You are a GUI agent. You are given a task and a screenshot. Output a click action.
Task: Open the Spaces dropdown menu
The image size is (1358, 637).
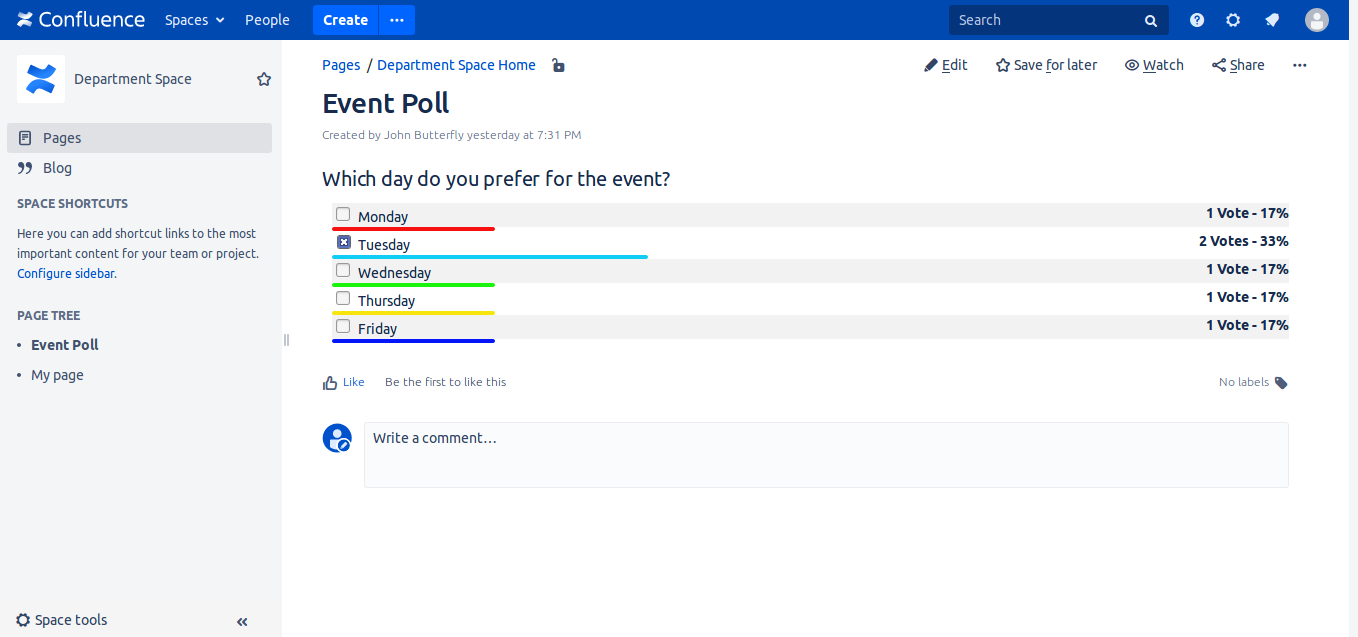point(195,20)
